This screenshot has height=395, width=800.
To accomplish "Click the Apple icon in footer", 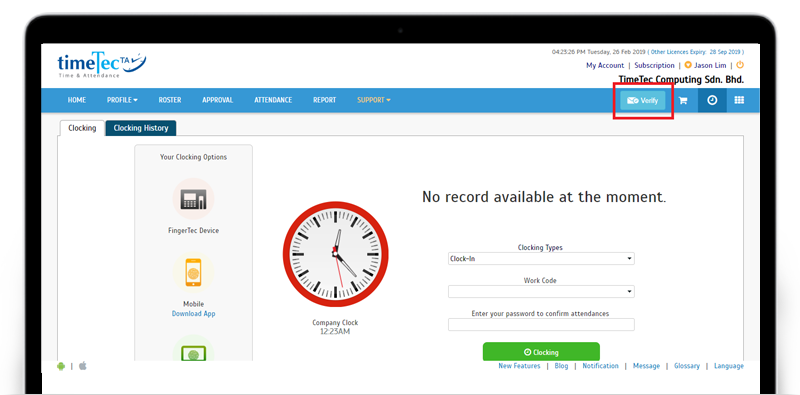I will (x=83, y=365).
